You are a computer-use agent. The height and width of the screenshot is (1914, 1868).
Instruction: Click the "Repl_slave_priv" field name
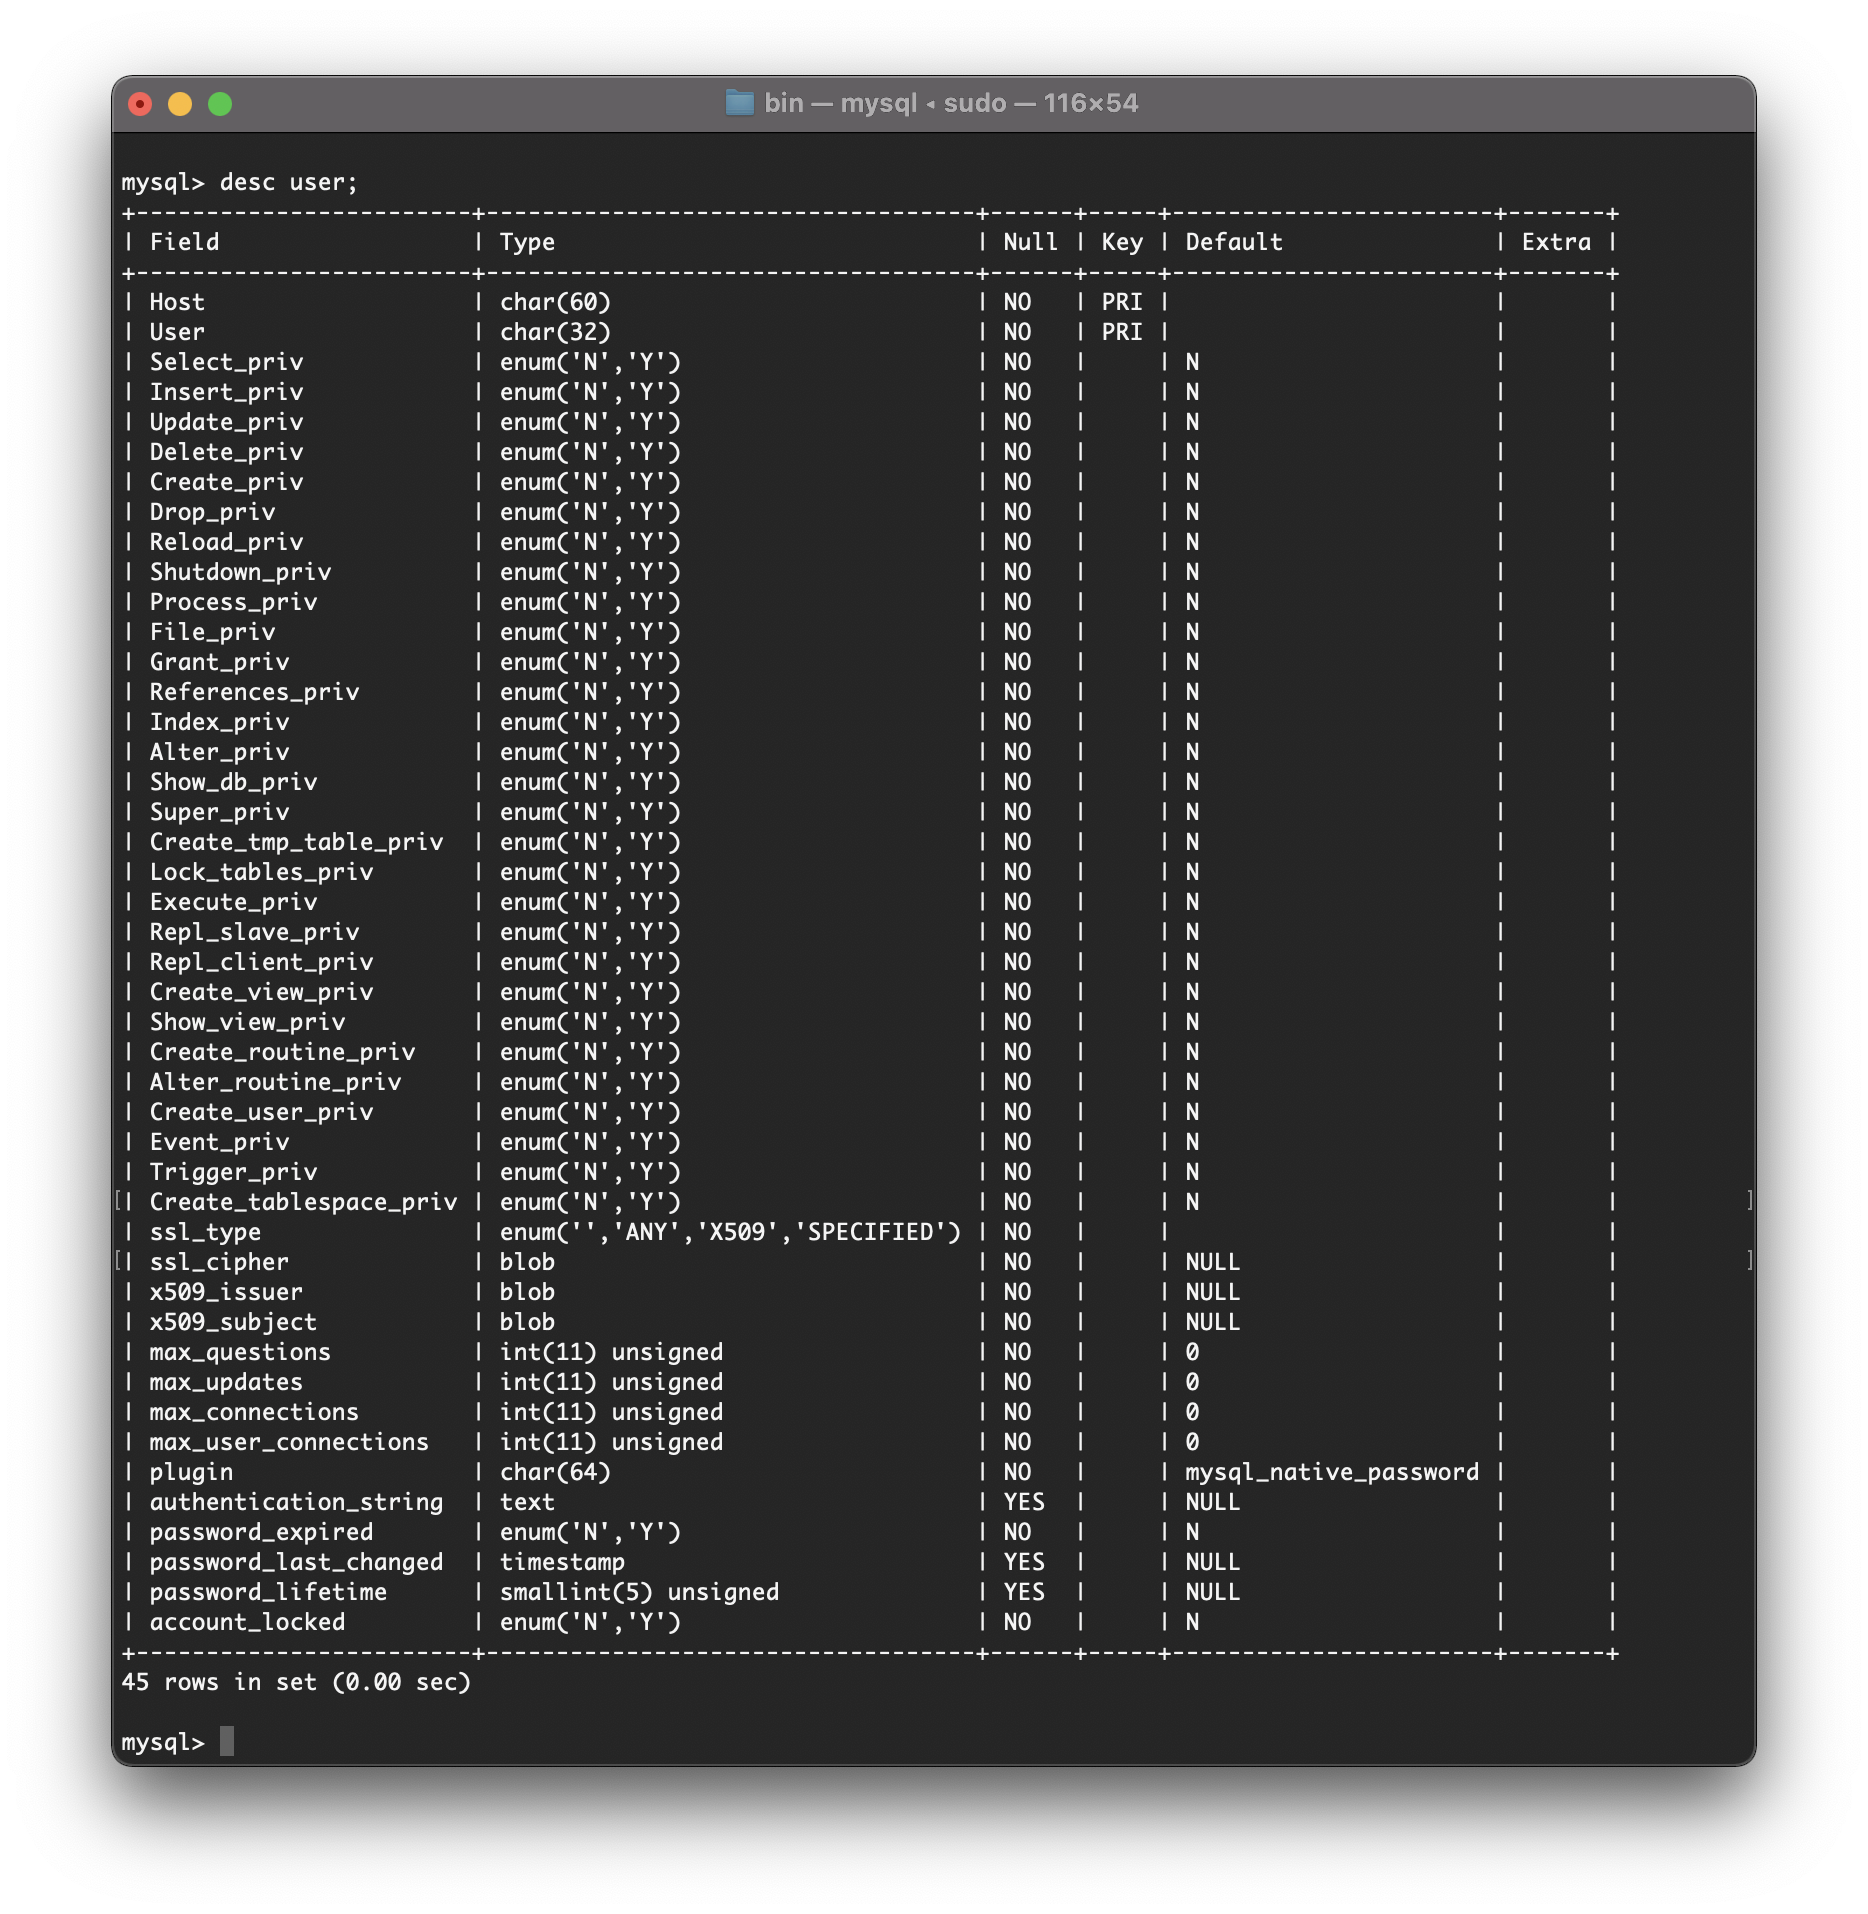255,932
